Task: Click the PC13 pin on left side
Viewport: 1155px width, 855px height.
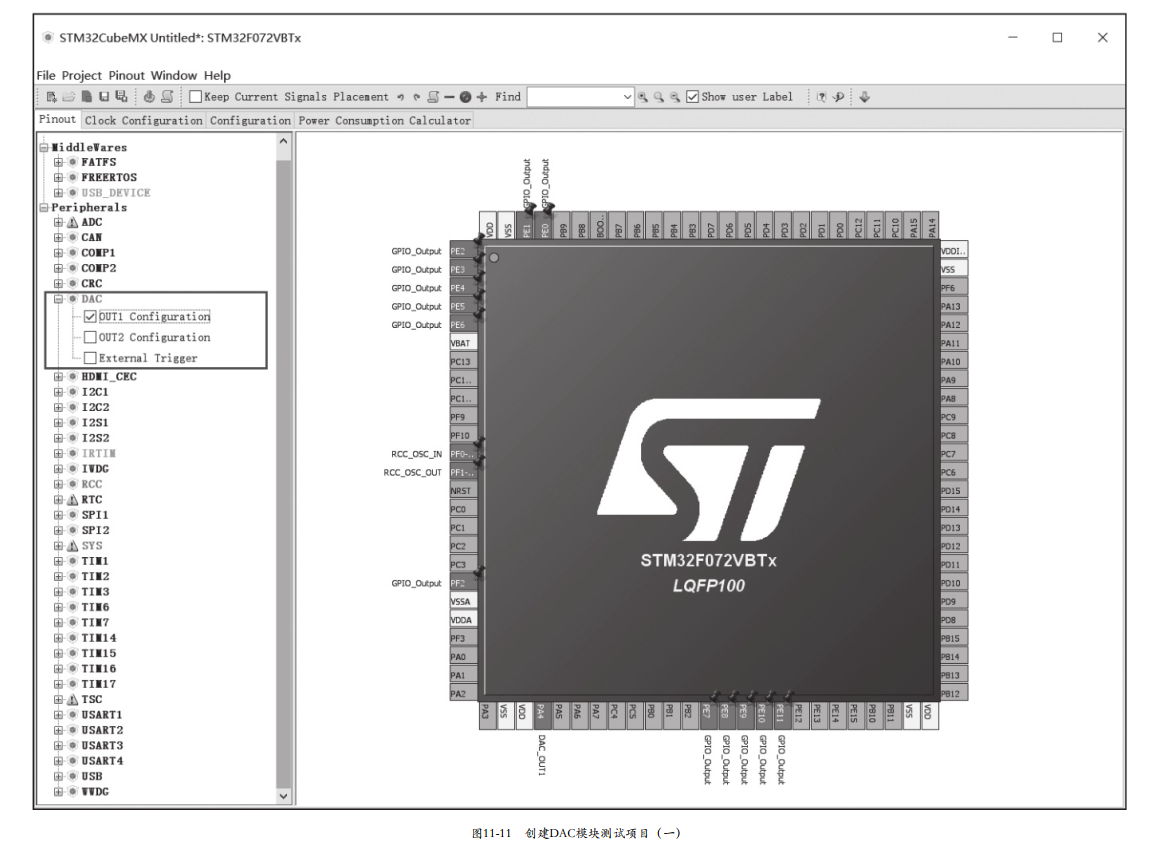Action: click(x=463, y=362)
